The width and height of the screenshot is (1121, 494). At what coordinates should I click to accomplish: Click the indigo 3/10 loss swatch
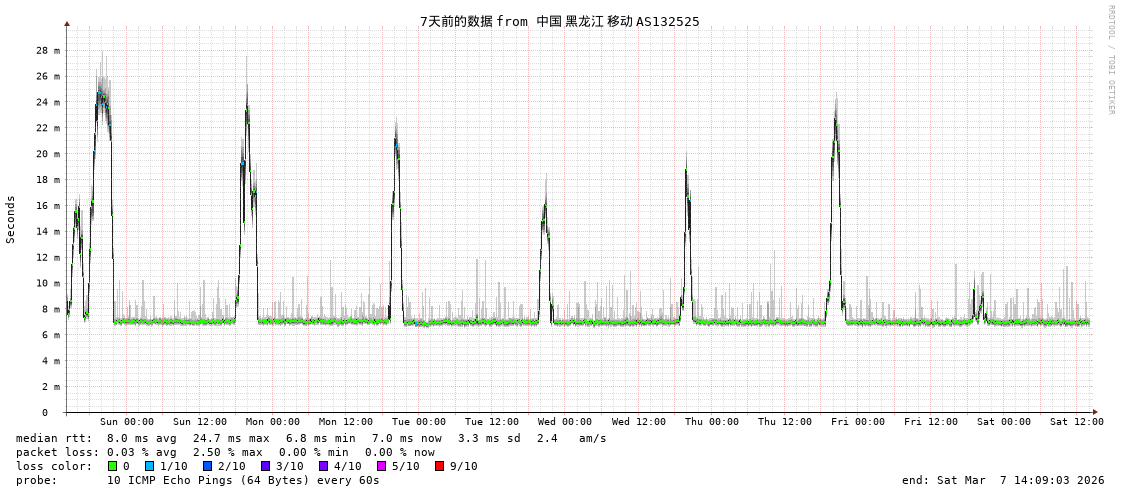[266, 466]
